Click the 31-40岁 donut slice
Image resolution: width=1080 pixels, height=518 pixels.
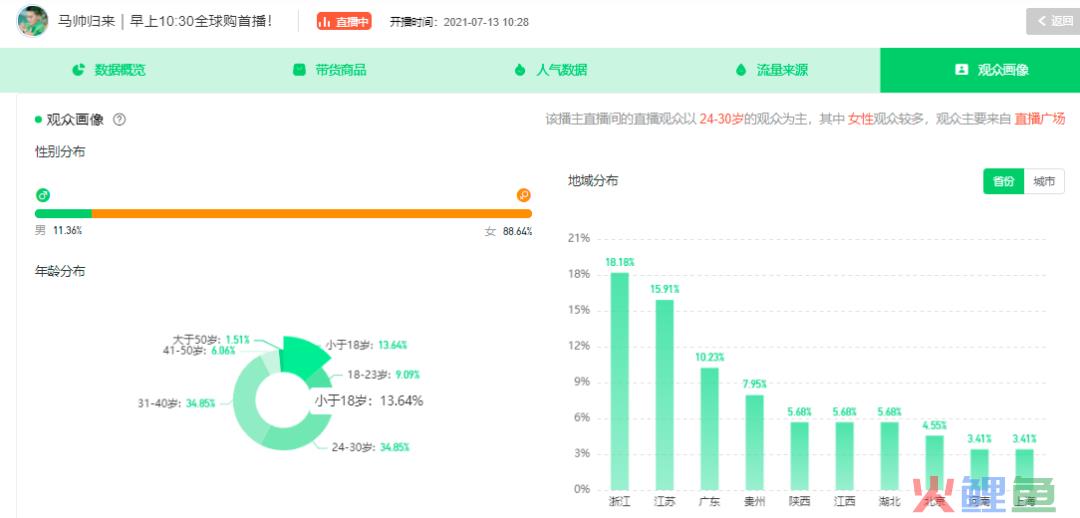[x=245, y=400]
